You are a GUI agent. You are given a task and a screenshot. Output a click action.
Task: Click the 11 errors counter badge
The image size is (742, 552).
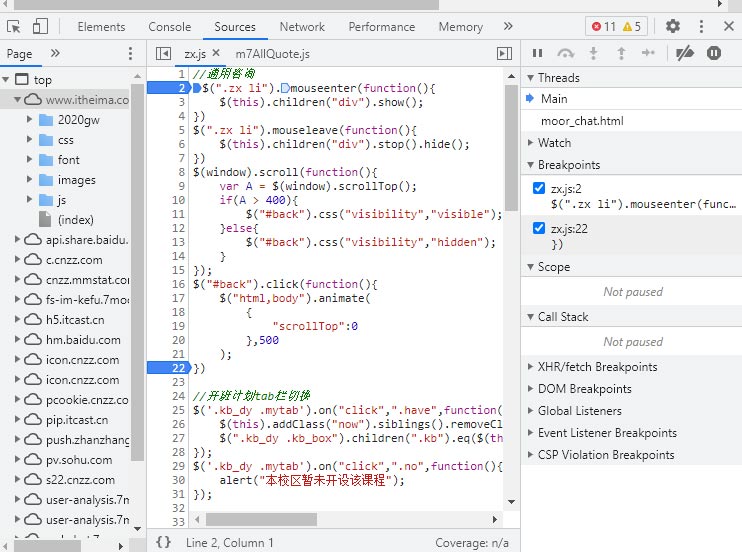(604, 27)
